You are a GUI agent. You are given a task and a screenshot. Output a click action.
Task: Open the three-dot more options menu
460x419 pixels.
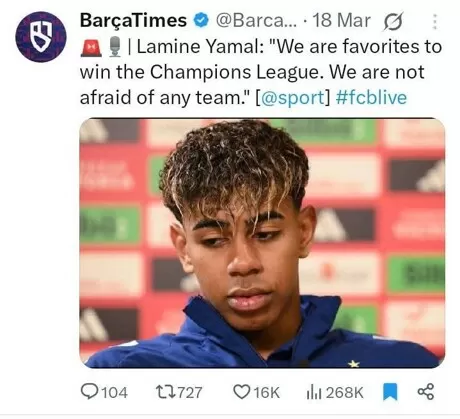[434, 22]
